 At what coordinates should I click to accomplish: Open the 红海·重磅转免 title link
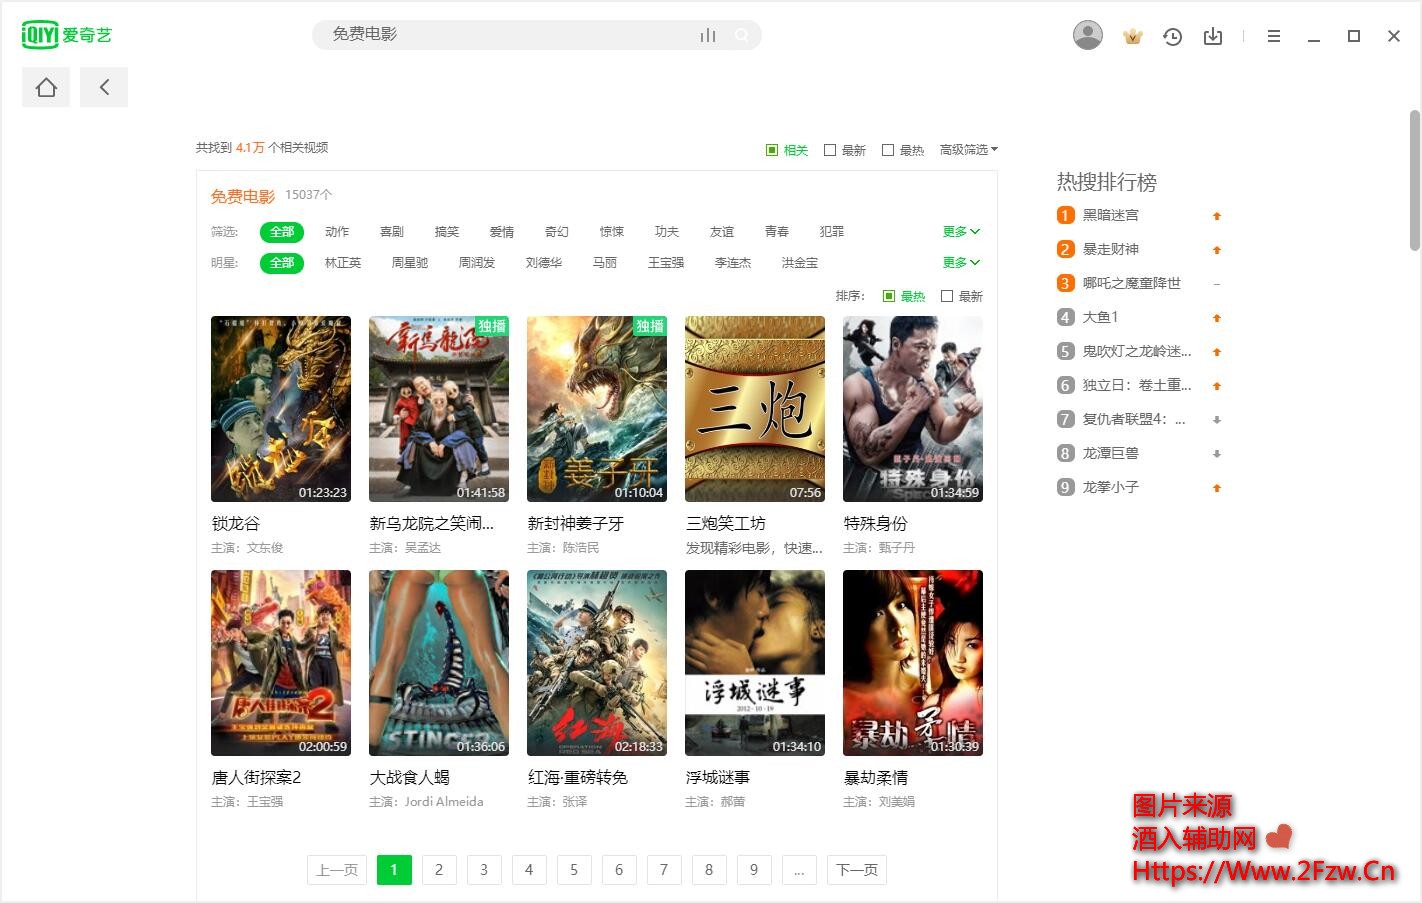pos(578,777)
